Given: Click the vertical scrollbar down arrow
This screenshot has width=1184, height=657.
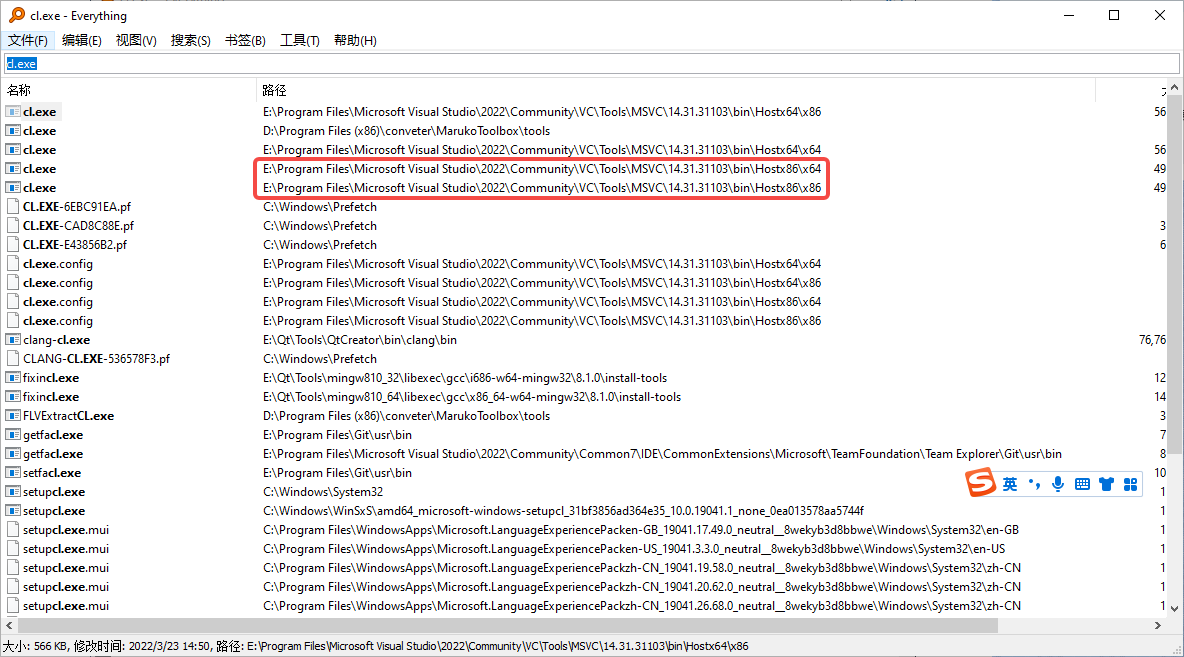Looking at the screenshot, I should click(x=1174, y=608).
